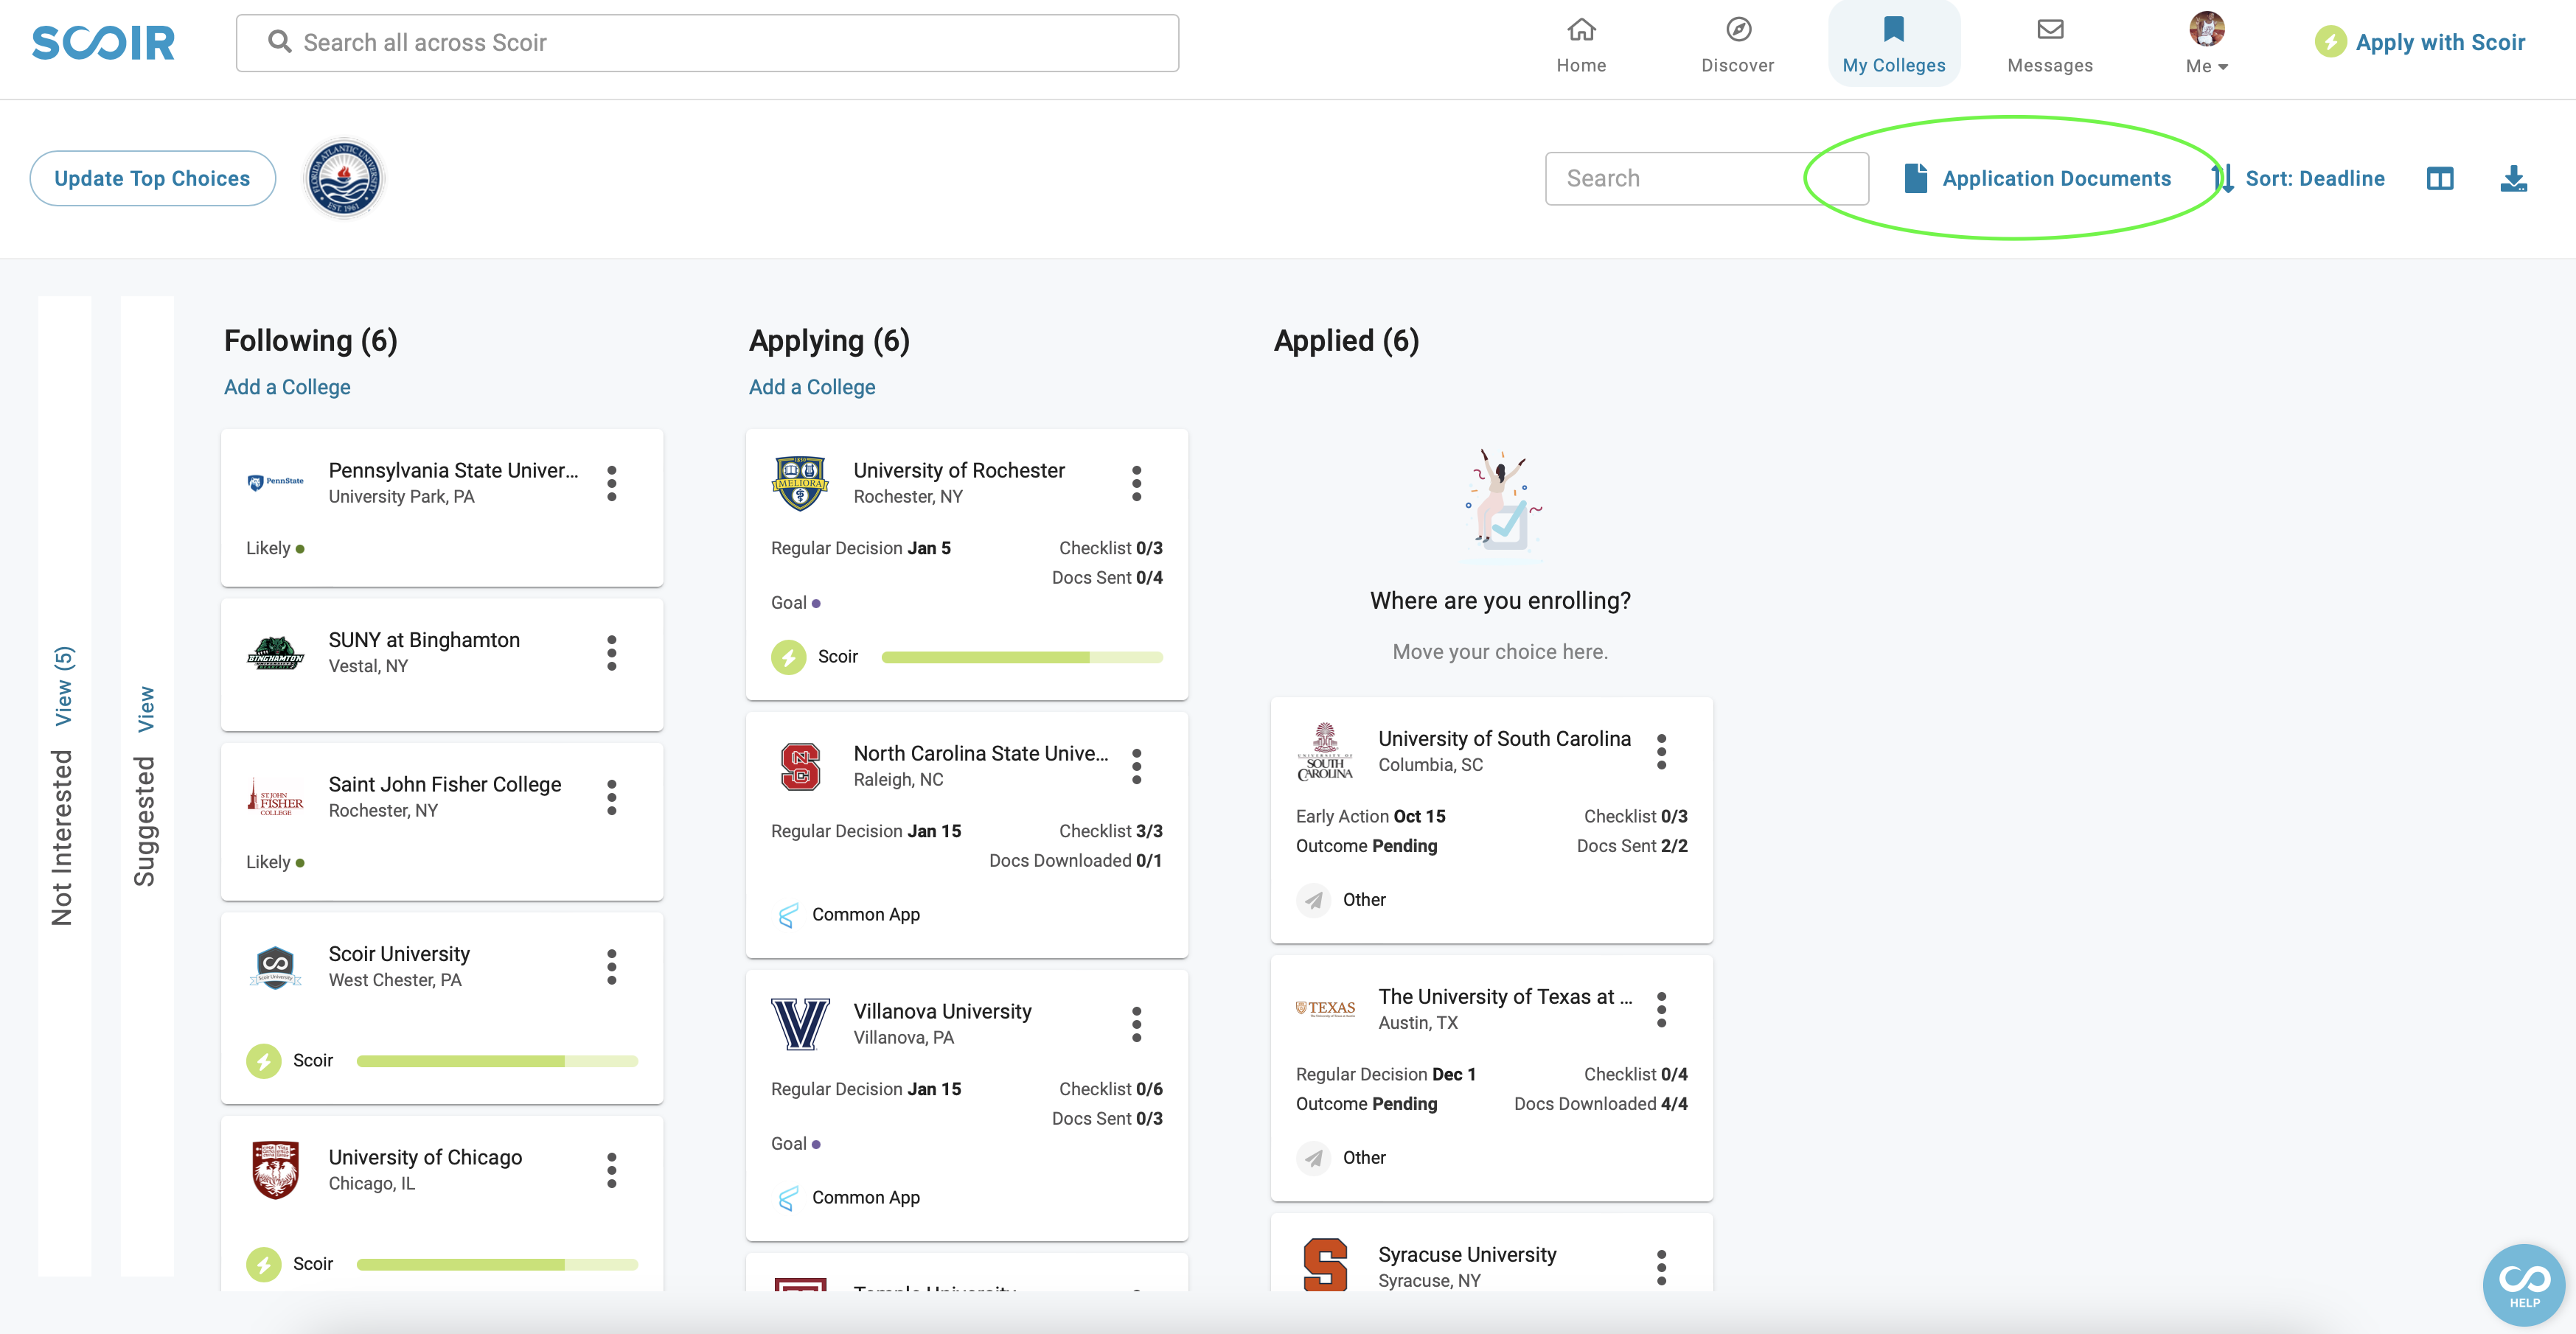Click Scoir lightning icon on Rochester card
Screen dimensions: 2576x1334
point(788,657)
